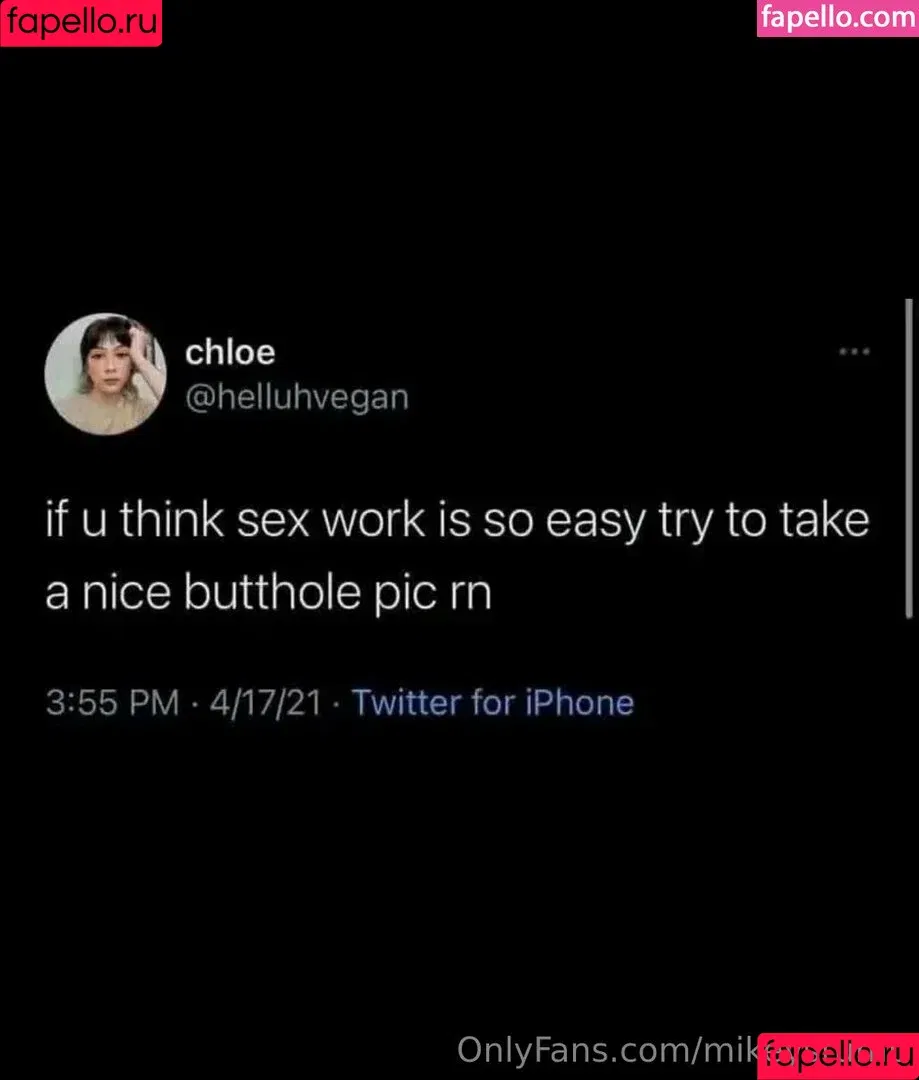The image size is (919, 1080).
Task: Click the word 'nice' in second tweet line
Action: [126, 593]
